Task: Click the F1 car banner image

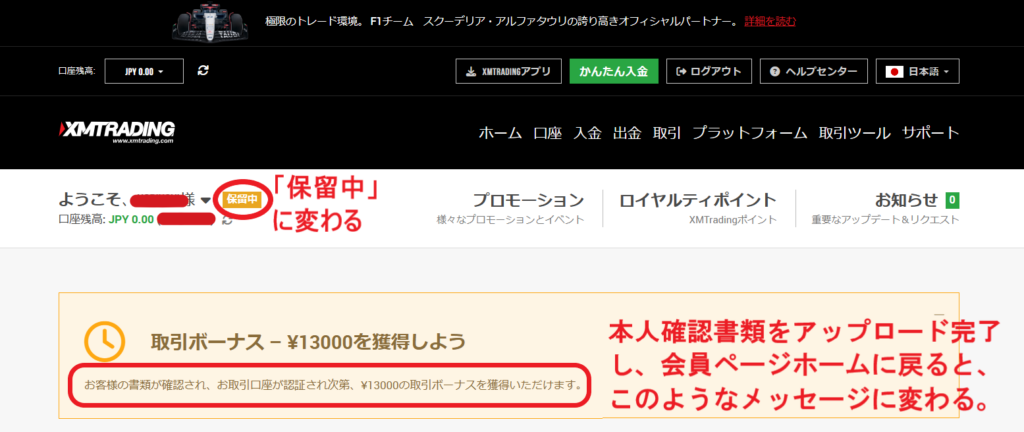Action: 214,21
